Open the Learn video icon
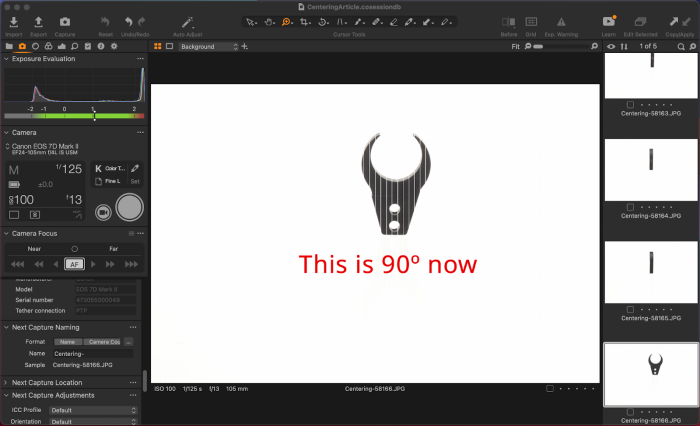 coord(609,21)
